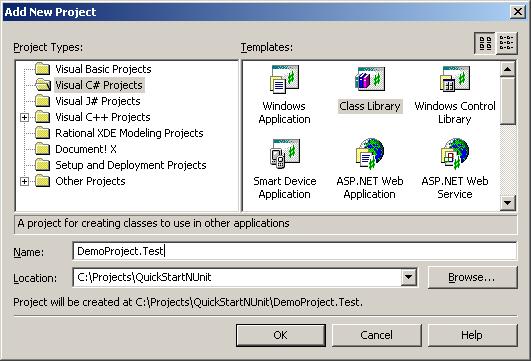The image size is (531, 361).
Task: Click the 'Windows Control Library' caption text
Action: [x=455, y=113]
